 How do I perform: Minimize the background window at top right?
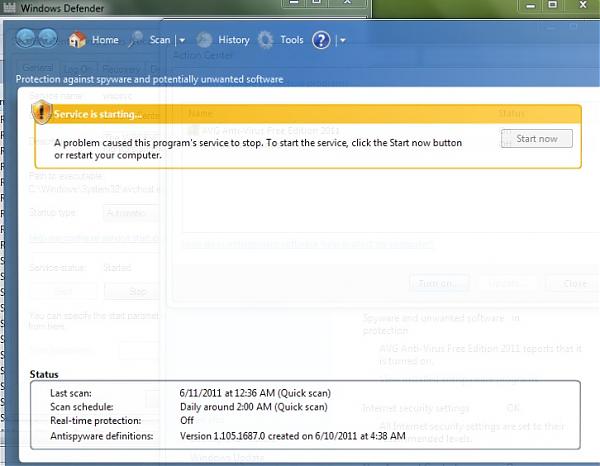click(x=530, y=5)
